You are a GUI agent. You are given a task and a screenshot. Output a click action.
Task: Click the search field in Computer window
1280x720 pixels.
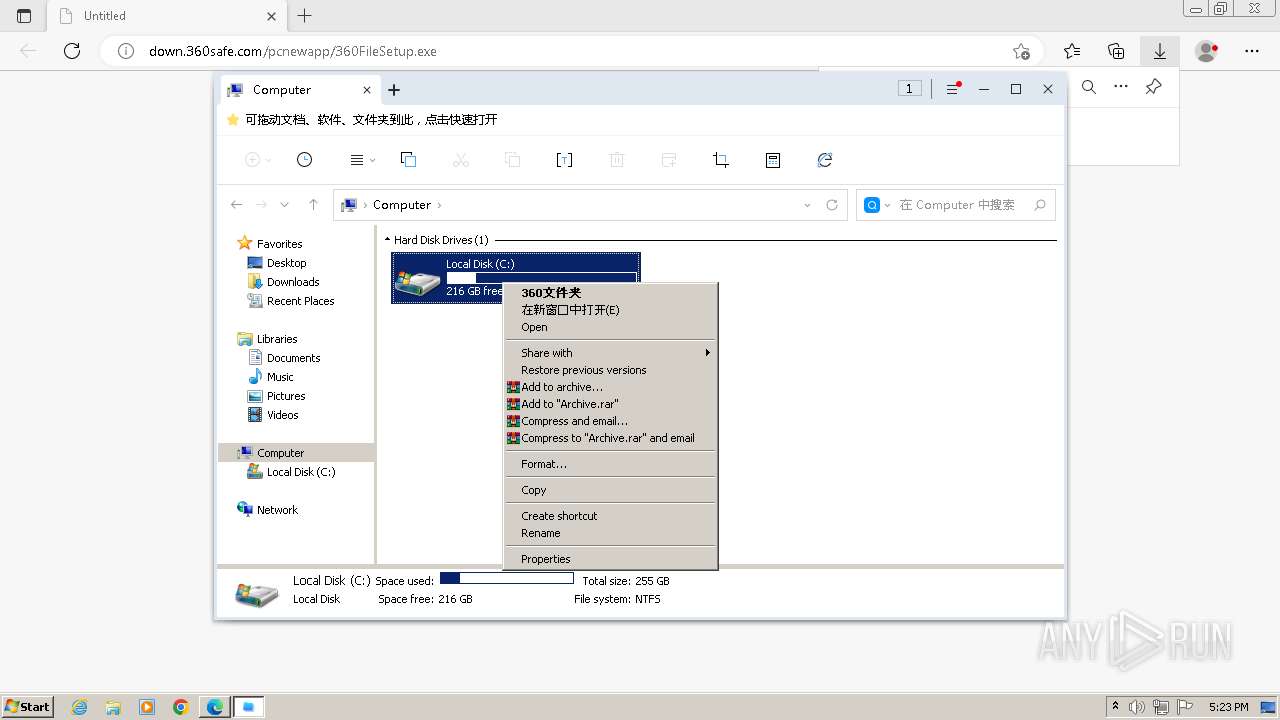point(957,205)
